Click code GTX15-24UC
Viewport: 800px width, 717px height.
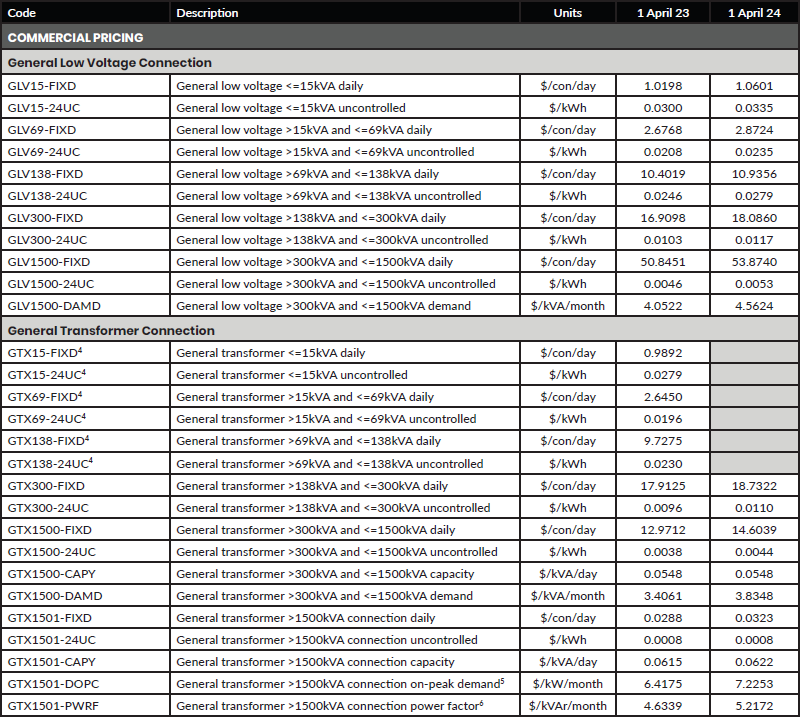coord(46,375)
